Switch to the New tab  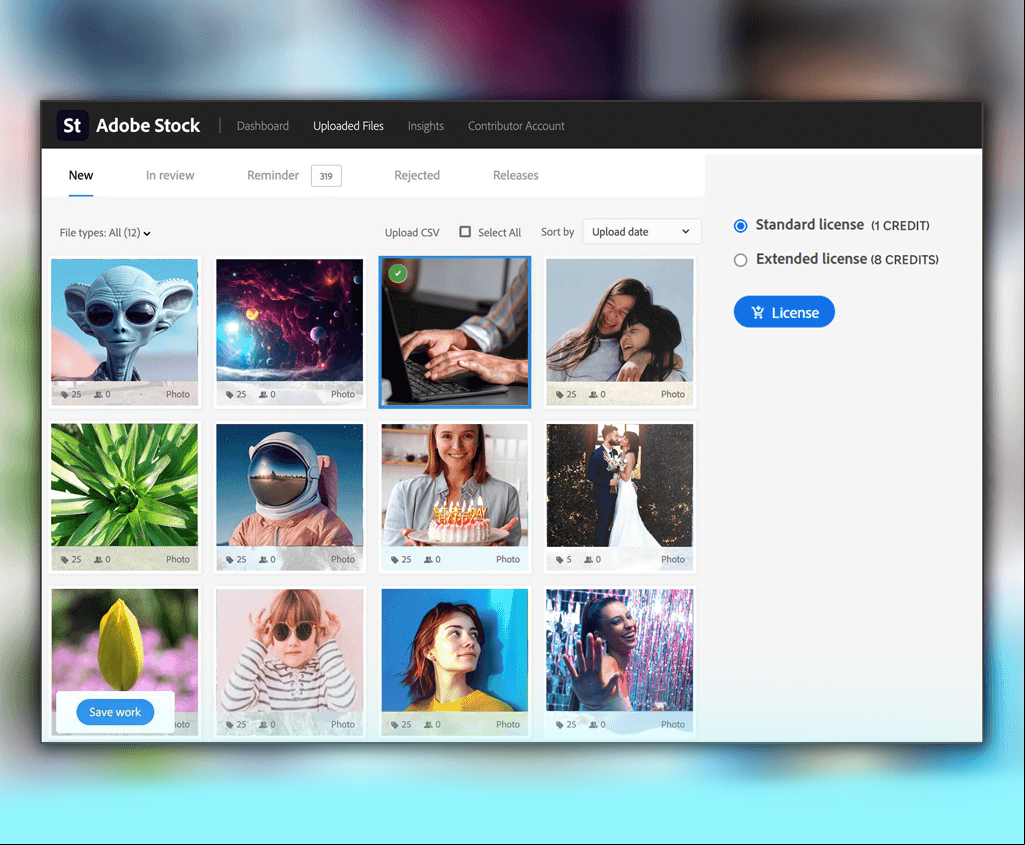click(x=80, y=175)
